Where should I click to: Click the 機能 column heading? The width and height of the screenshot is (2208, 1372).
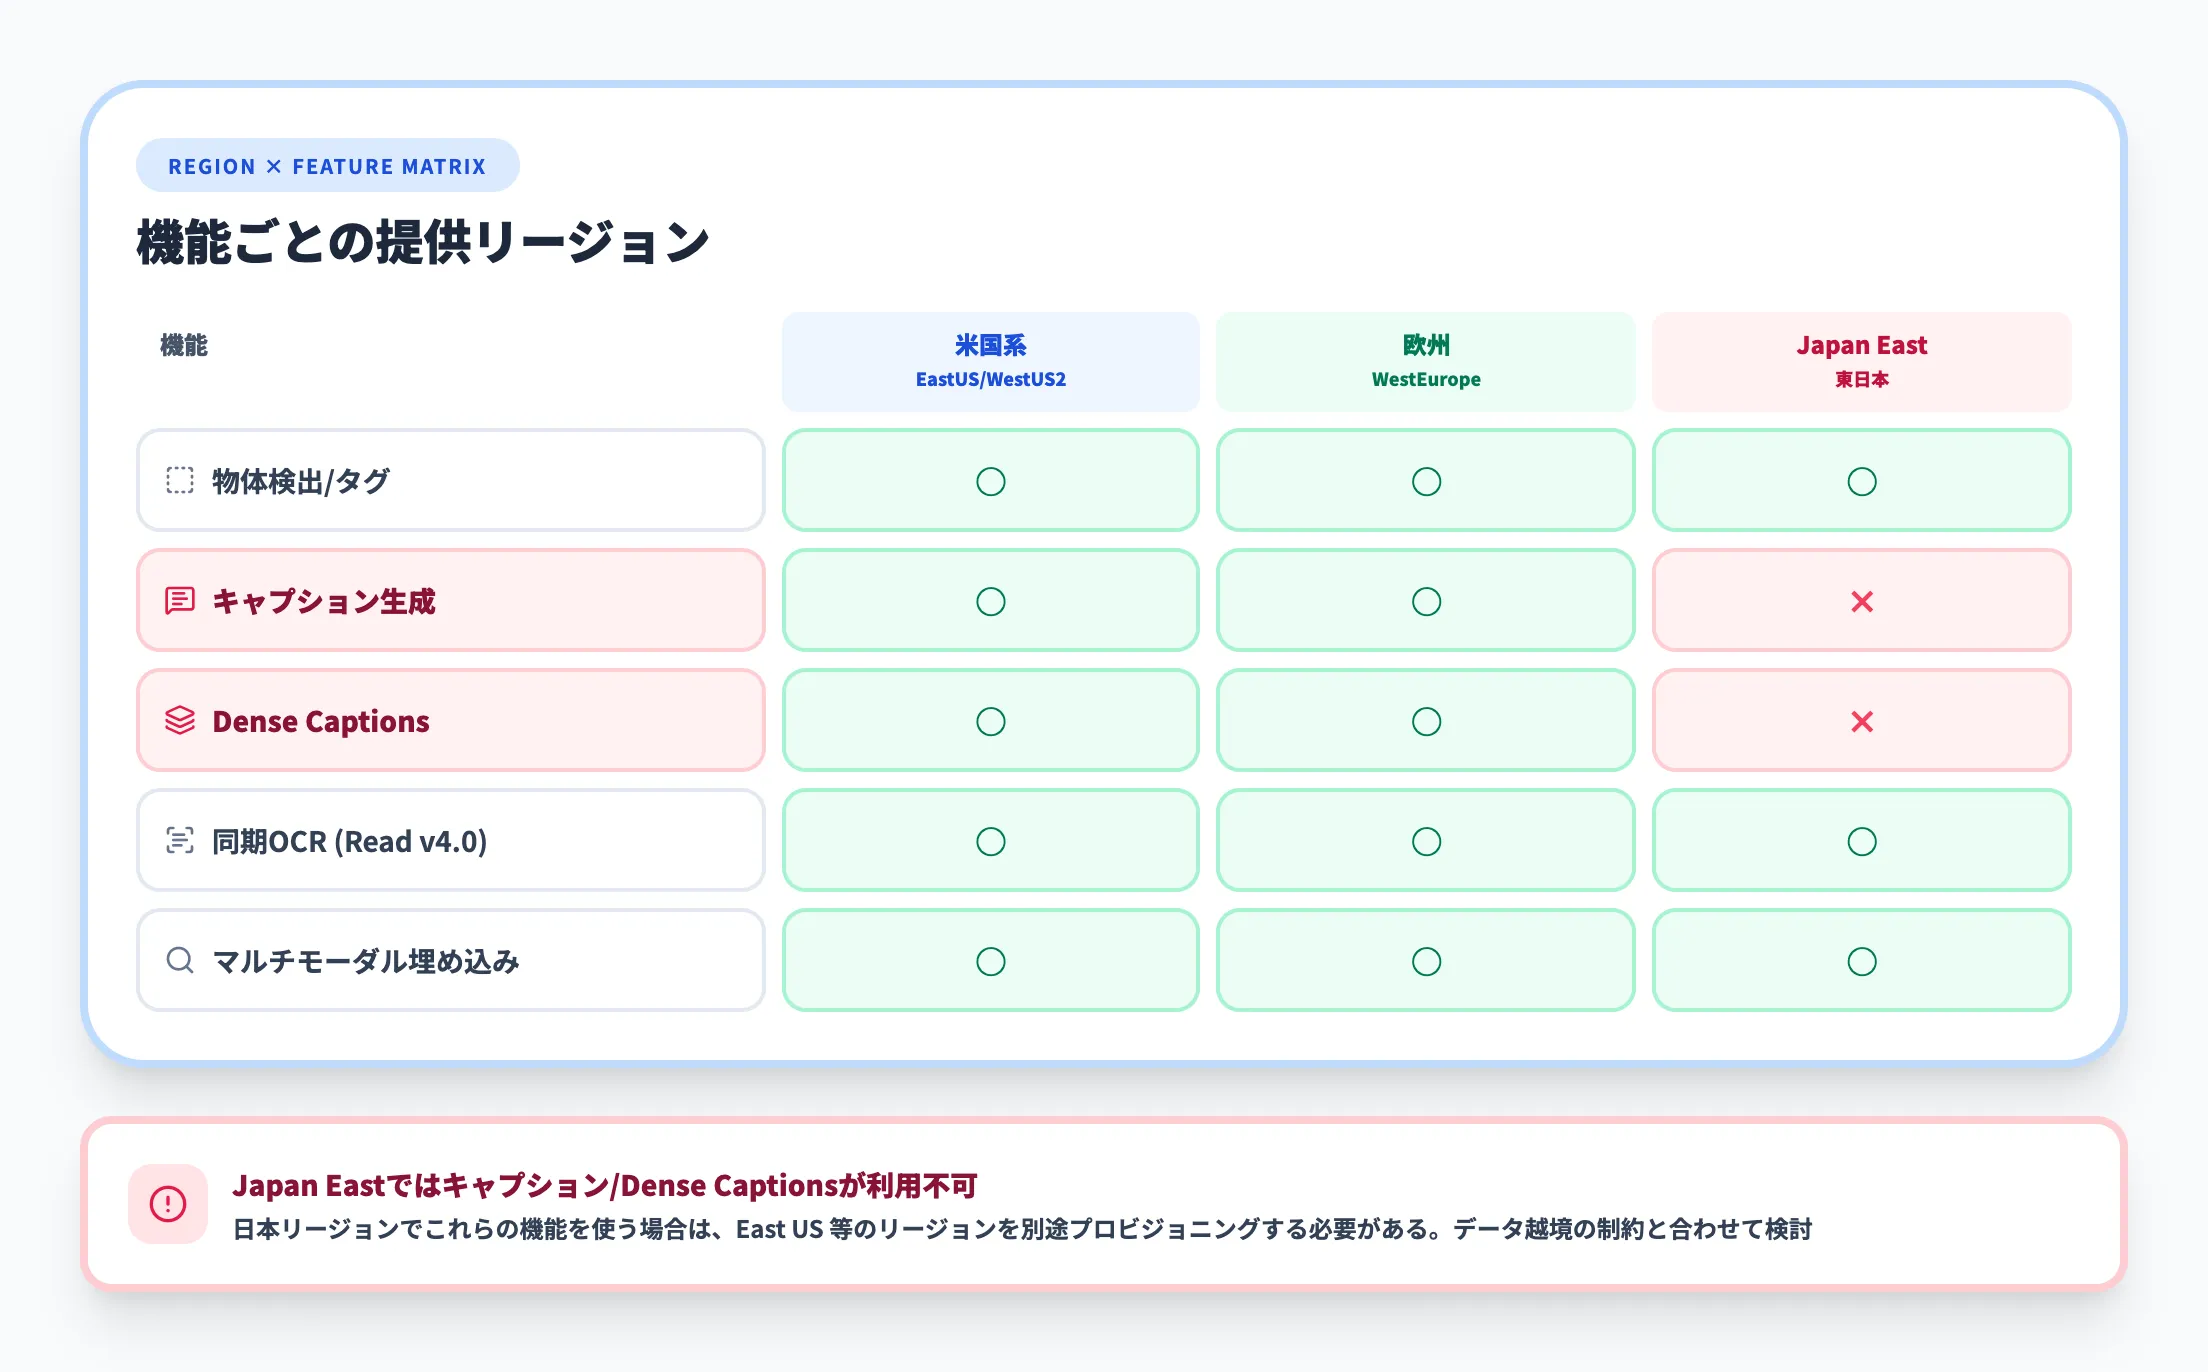point(182,346)
